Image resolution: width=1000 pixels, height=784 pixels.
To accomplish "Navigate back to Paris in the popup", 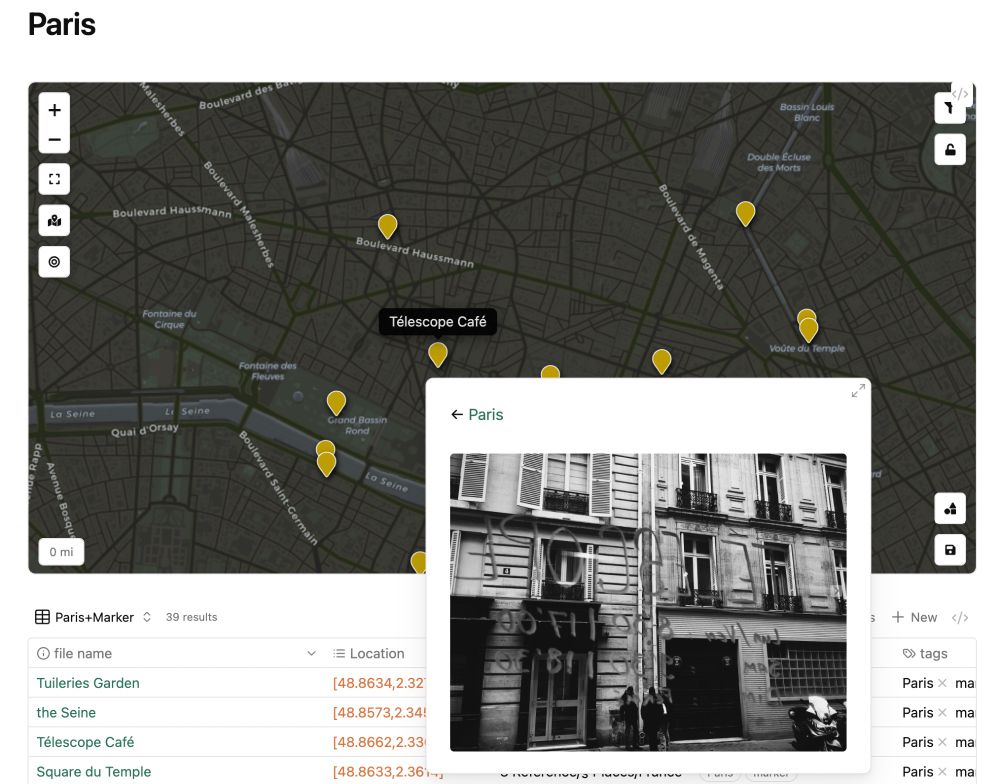I will coord(478,414).
